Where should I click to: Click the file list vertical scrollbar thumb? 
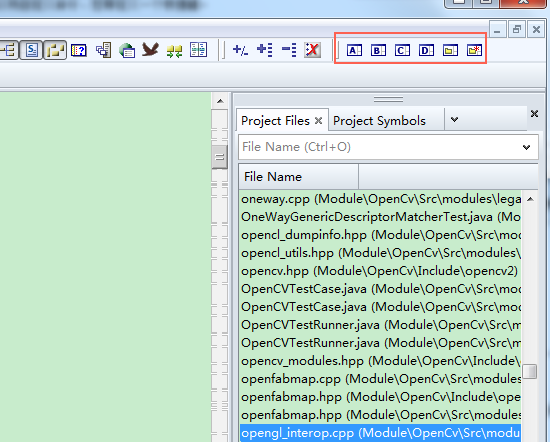click(530, 371)
